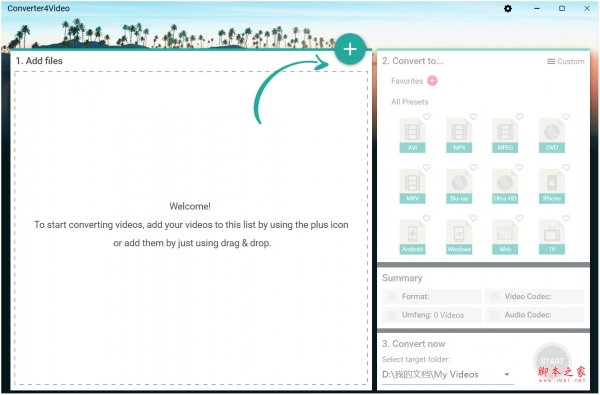
Task: Click 'Select target folder:' label
Action: pos(416,359)
